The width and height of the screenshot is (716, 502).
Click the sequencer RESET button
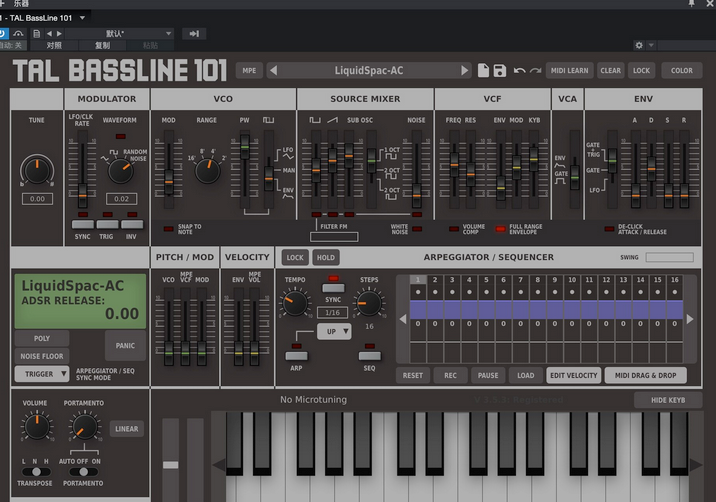[x=413, y=375]
